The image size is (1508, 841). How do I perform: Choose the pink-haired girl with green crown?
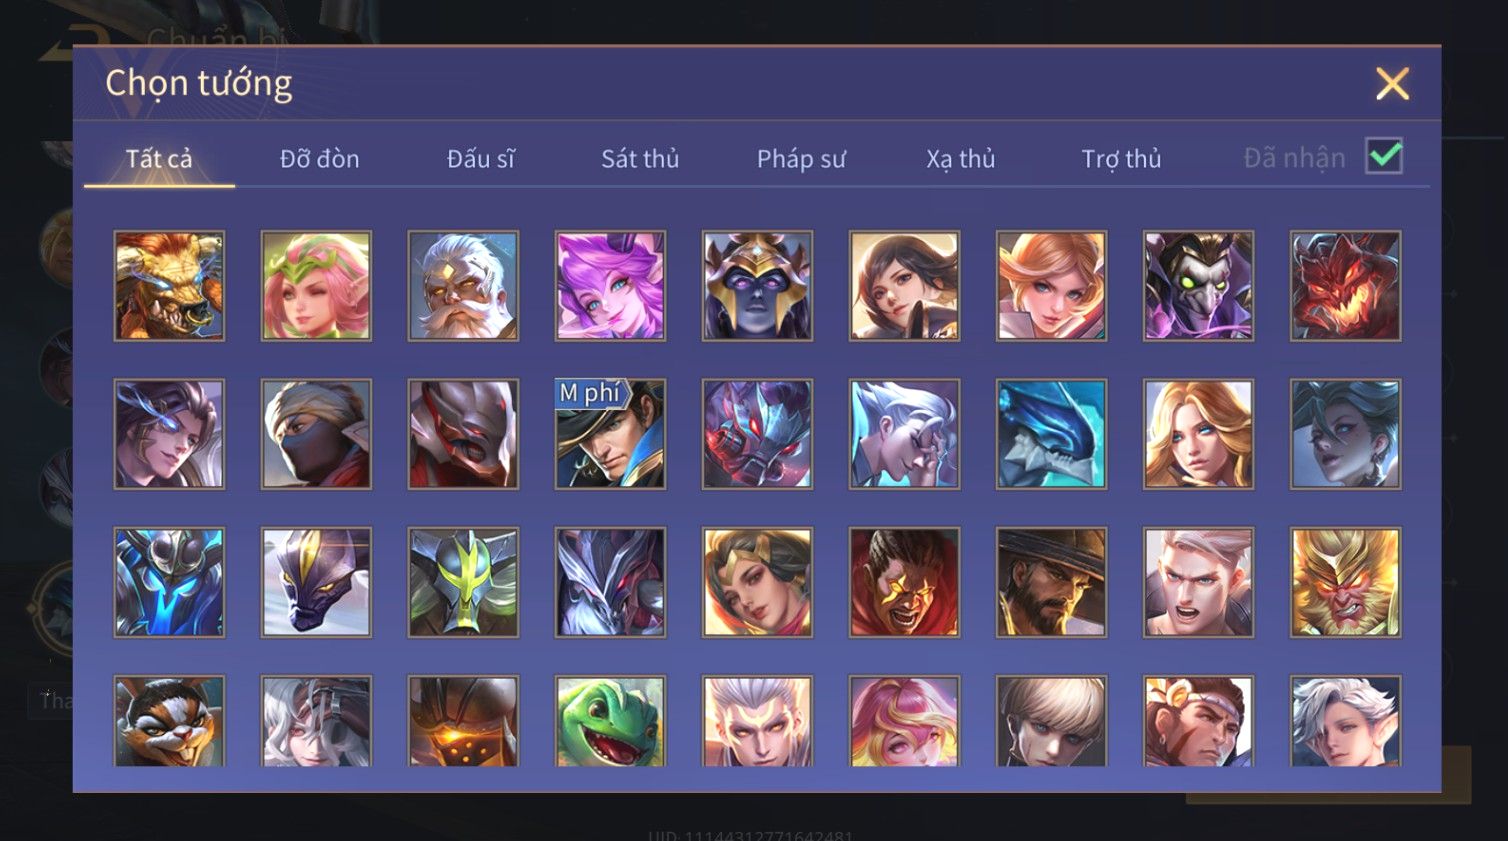[316, 286]
